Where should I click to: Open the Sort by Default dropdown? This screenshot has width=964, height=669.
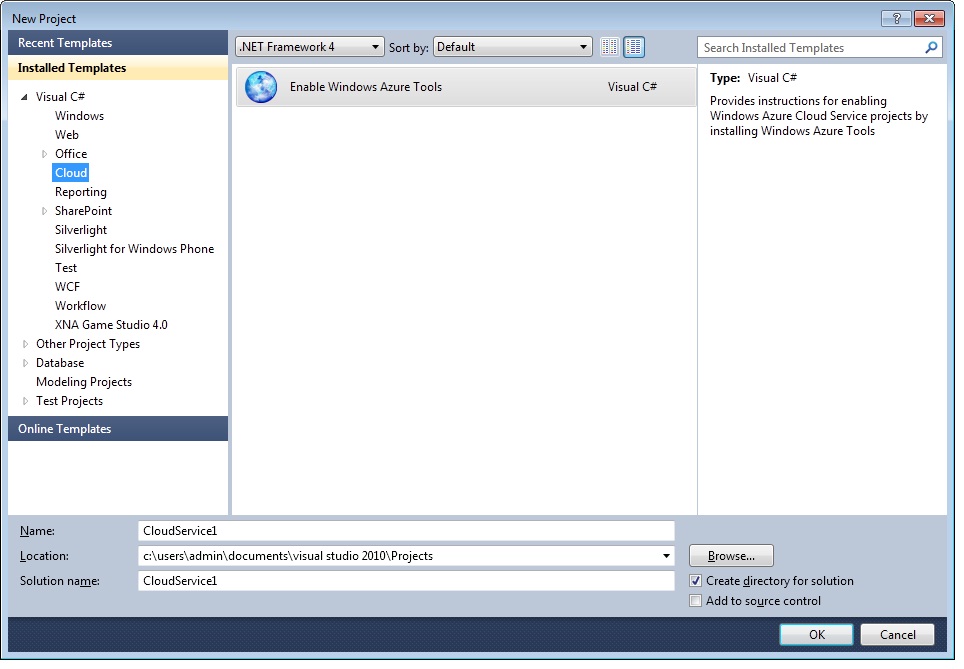tap(513, 47)
